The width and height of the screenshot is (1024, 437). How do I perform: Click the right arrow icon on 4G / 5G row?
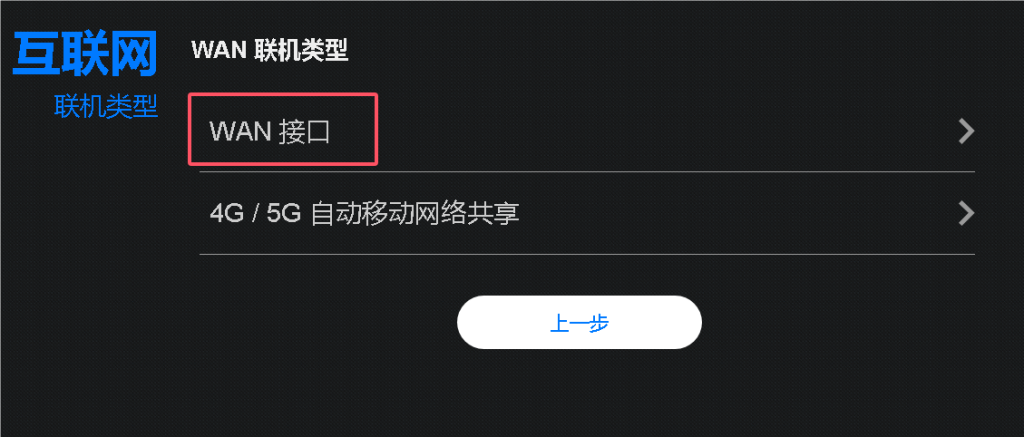pos(966,214)
